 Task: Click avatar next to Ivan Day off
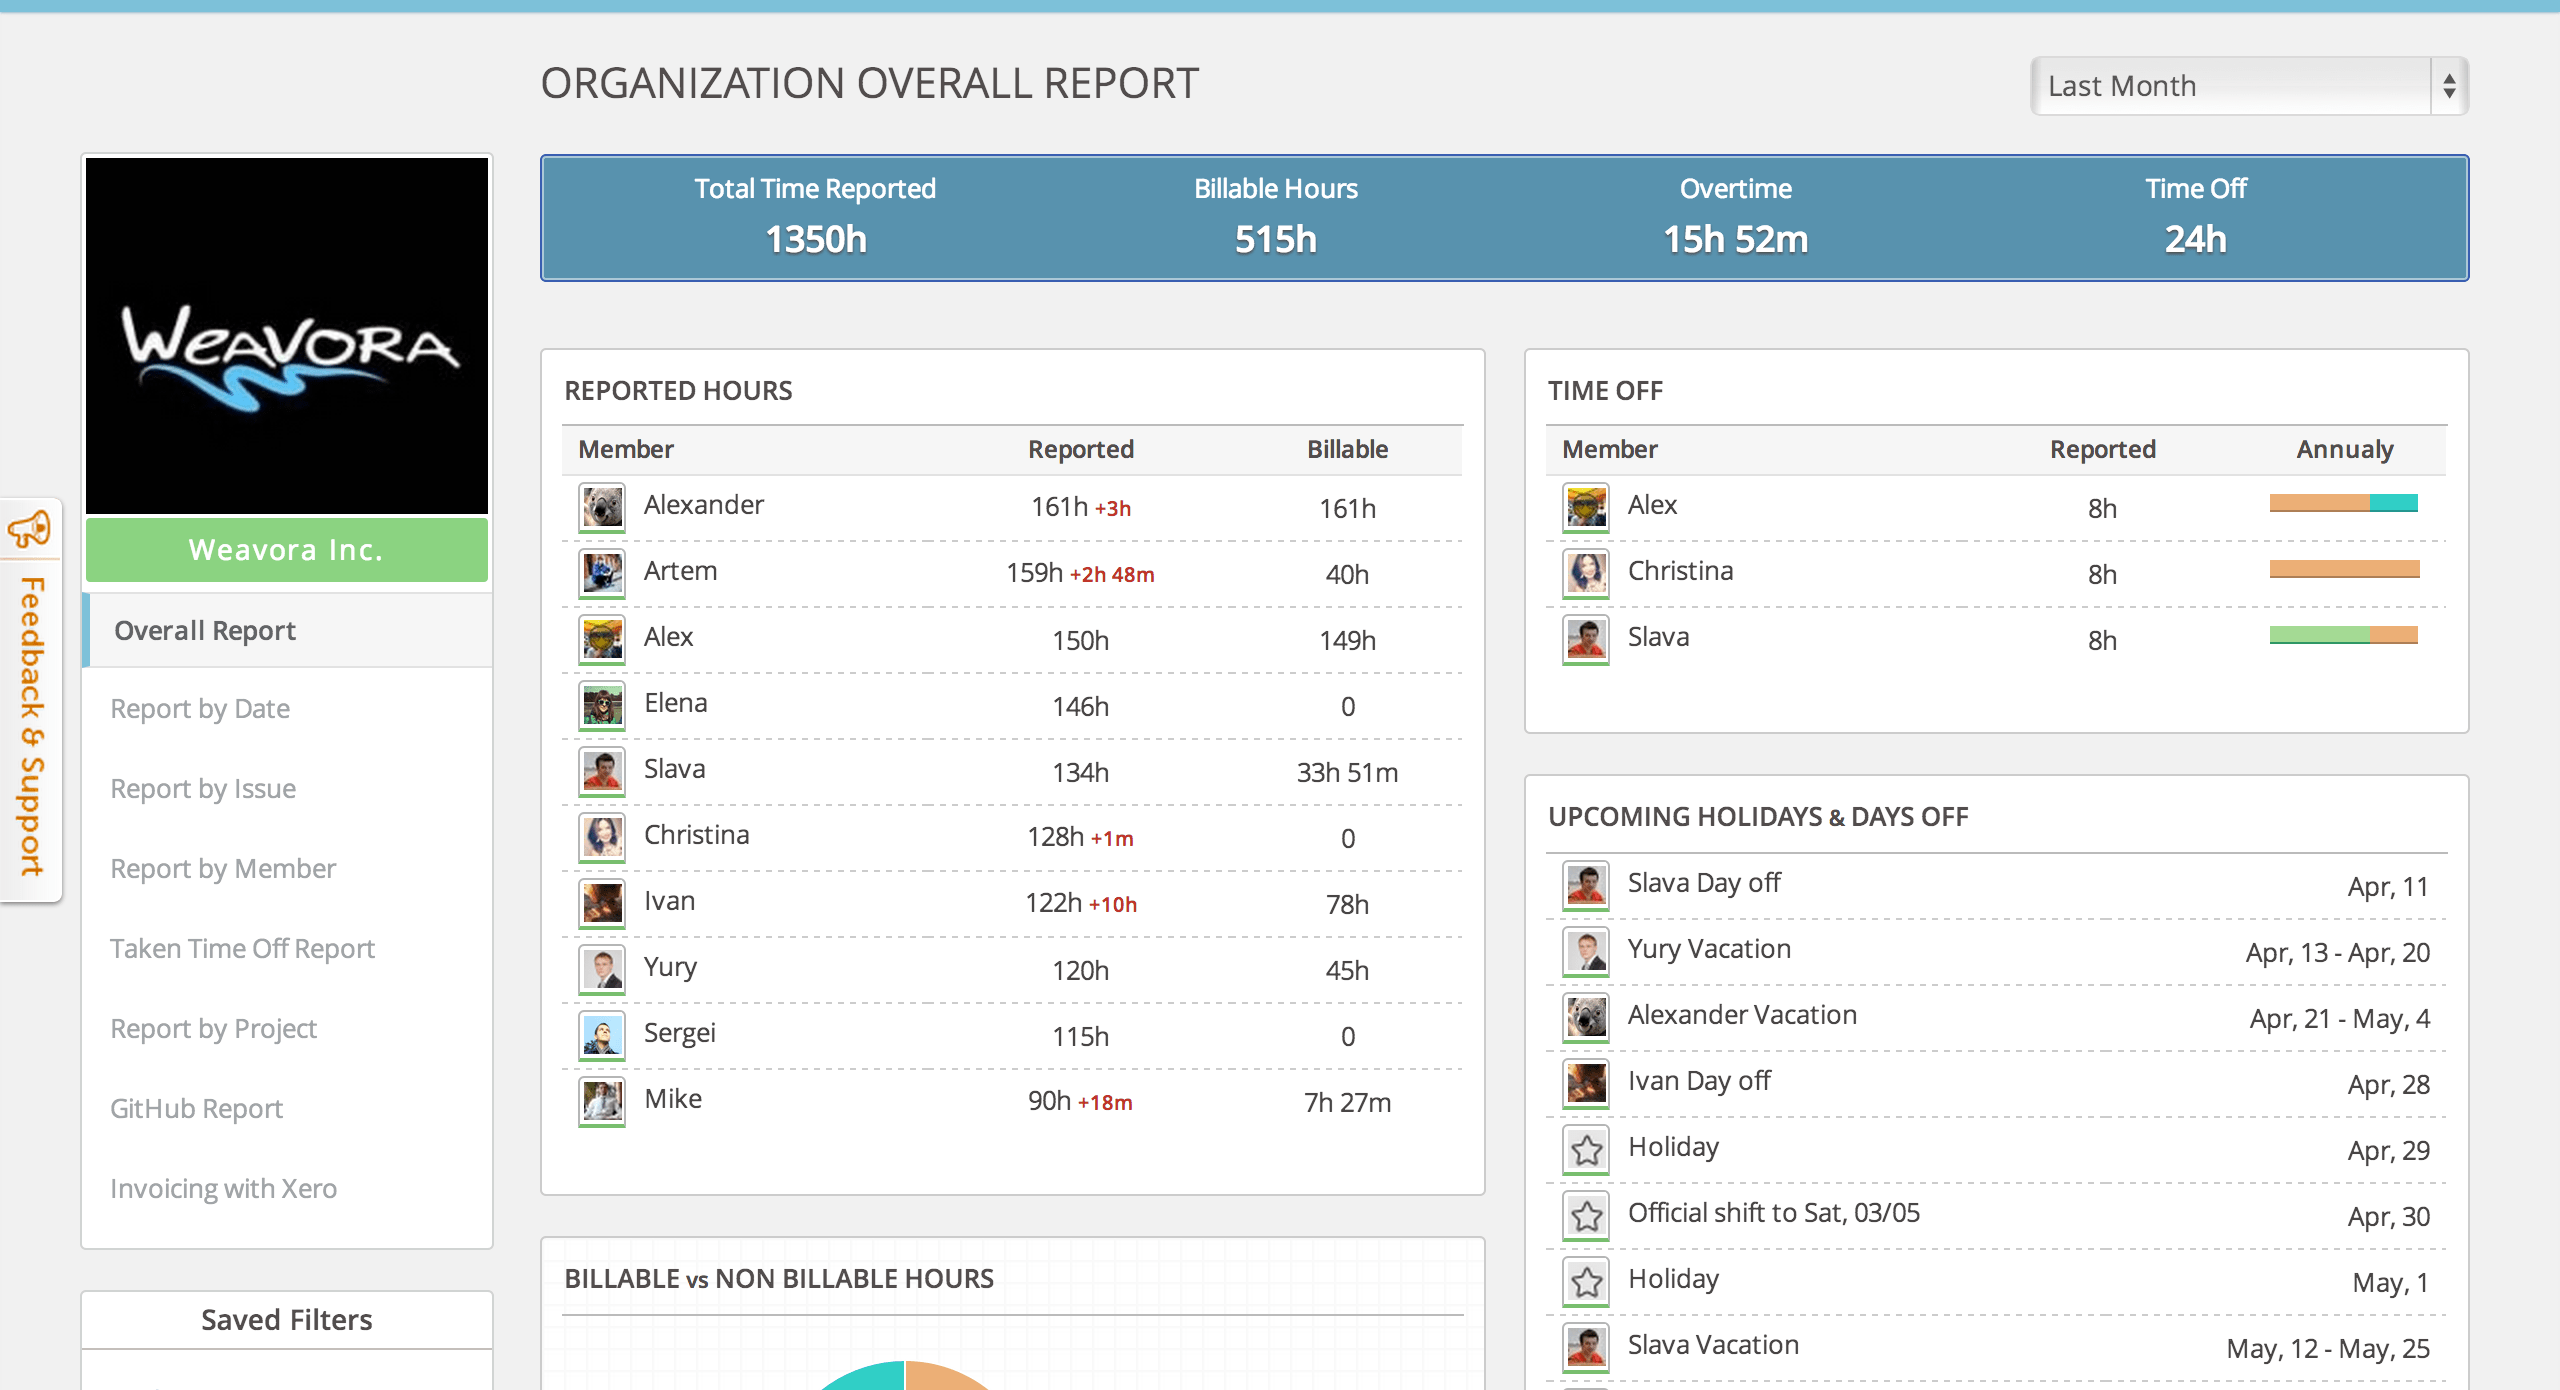click(1586, 1084)
